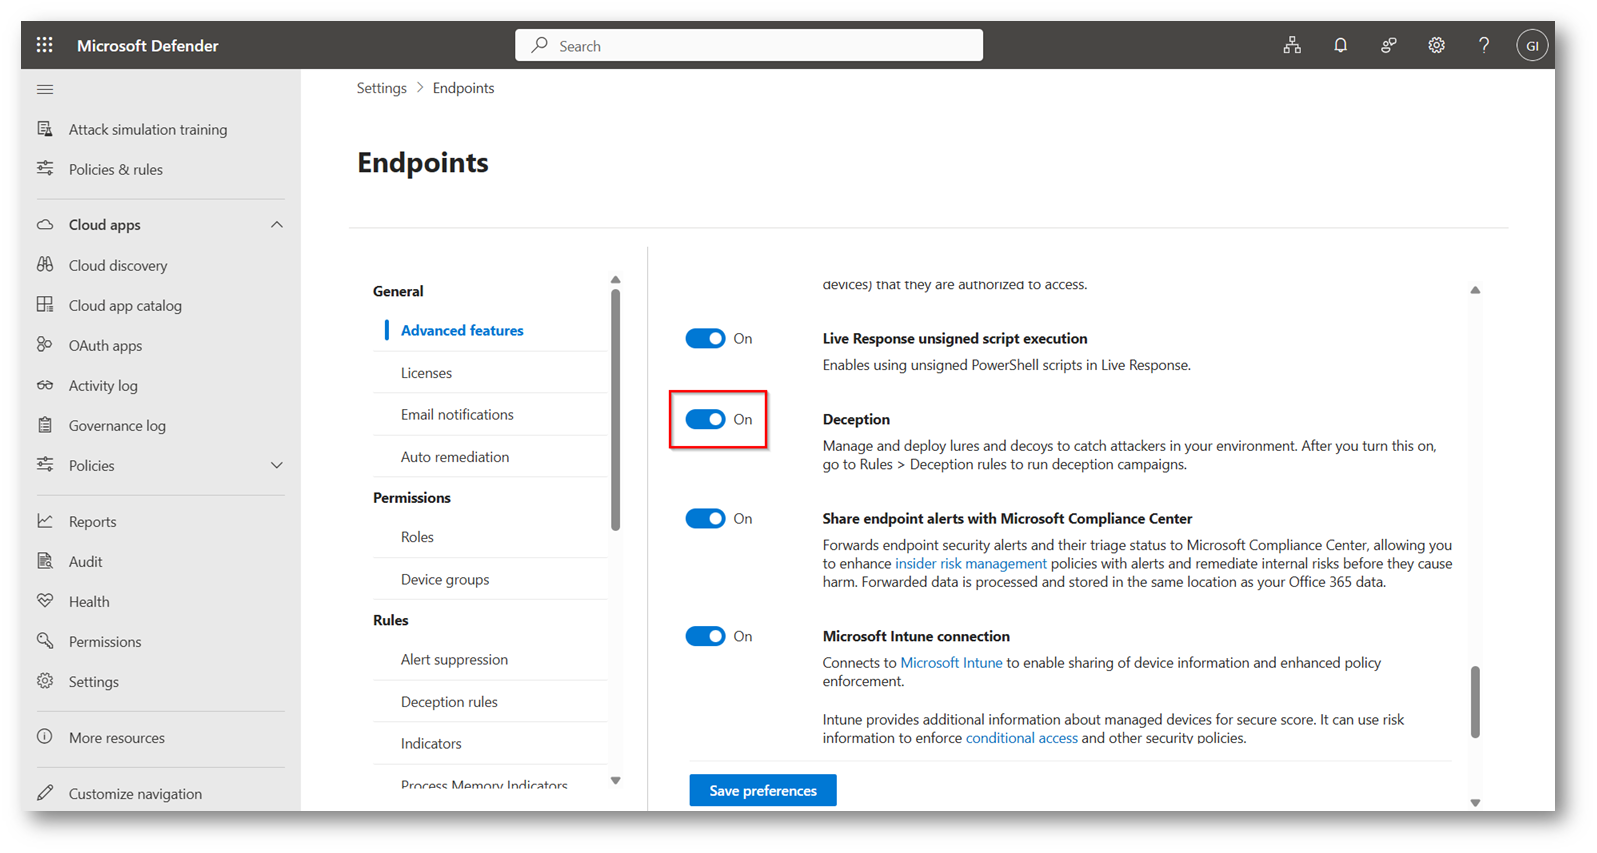Click the Cloud discovery binoculars icon
The width and height of the screenshot is (1597, 853).
(45, 265)
